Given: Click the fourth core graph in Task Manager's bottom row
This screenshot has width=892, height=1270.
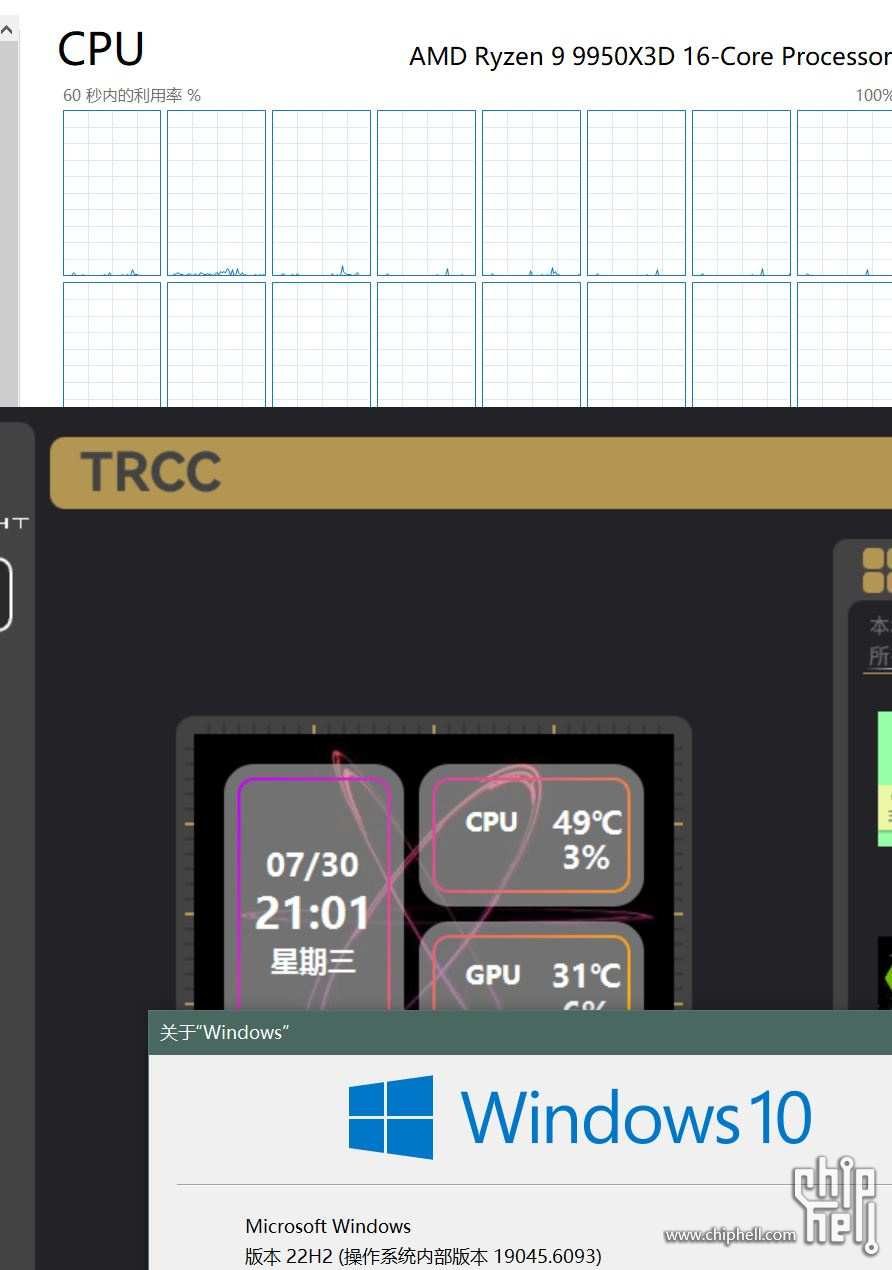Looking at the screenshot, I should coord(426,344).
